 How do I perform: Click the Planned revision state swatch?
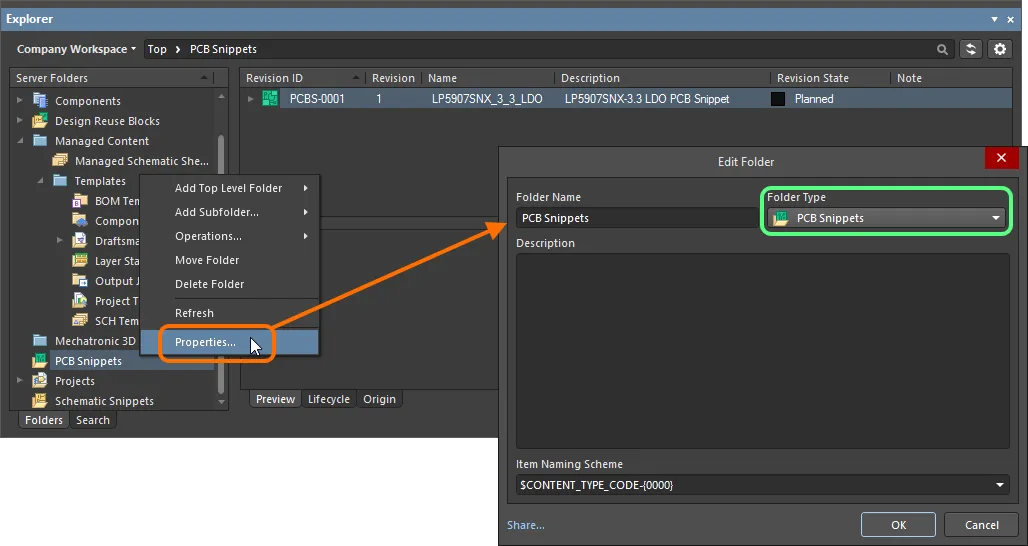click(778, 99)
